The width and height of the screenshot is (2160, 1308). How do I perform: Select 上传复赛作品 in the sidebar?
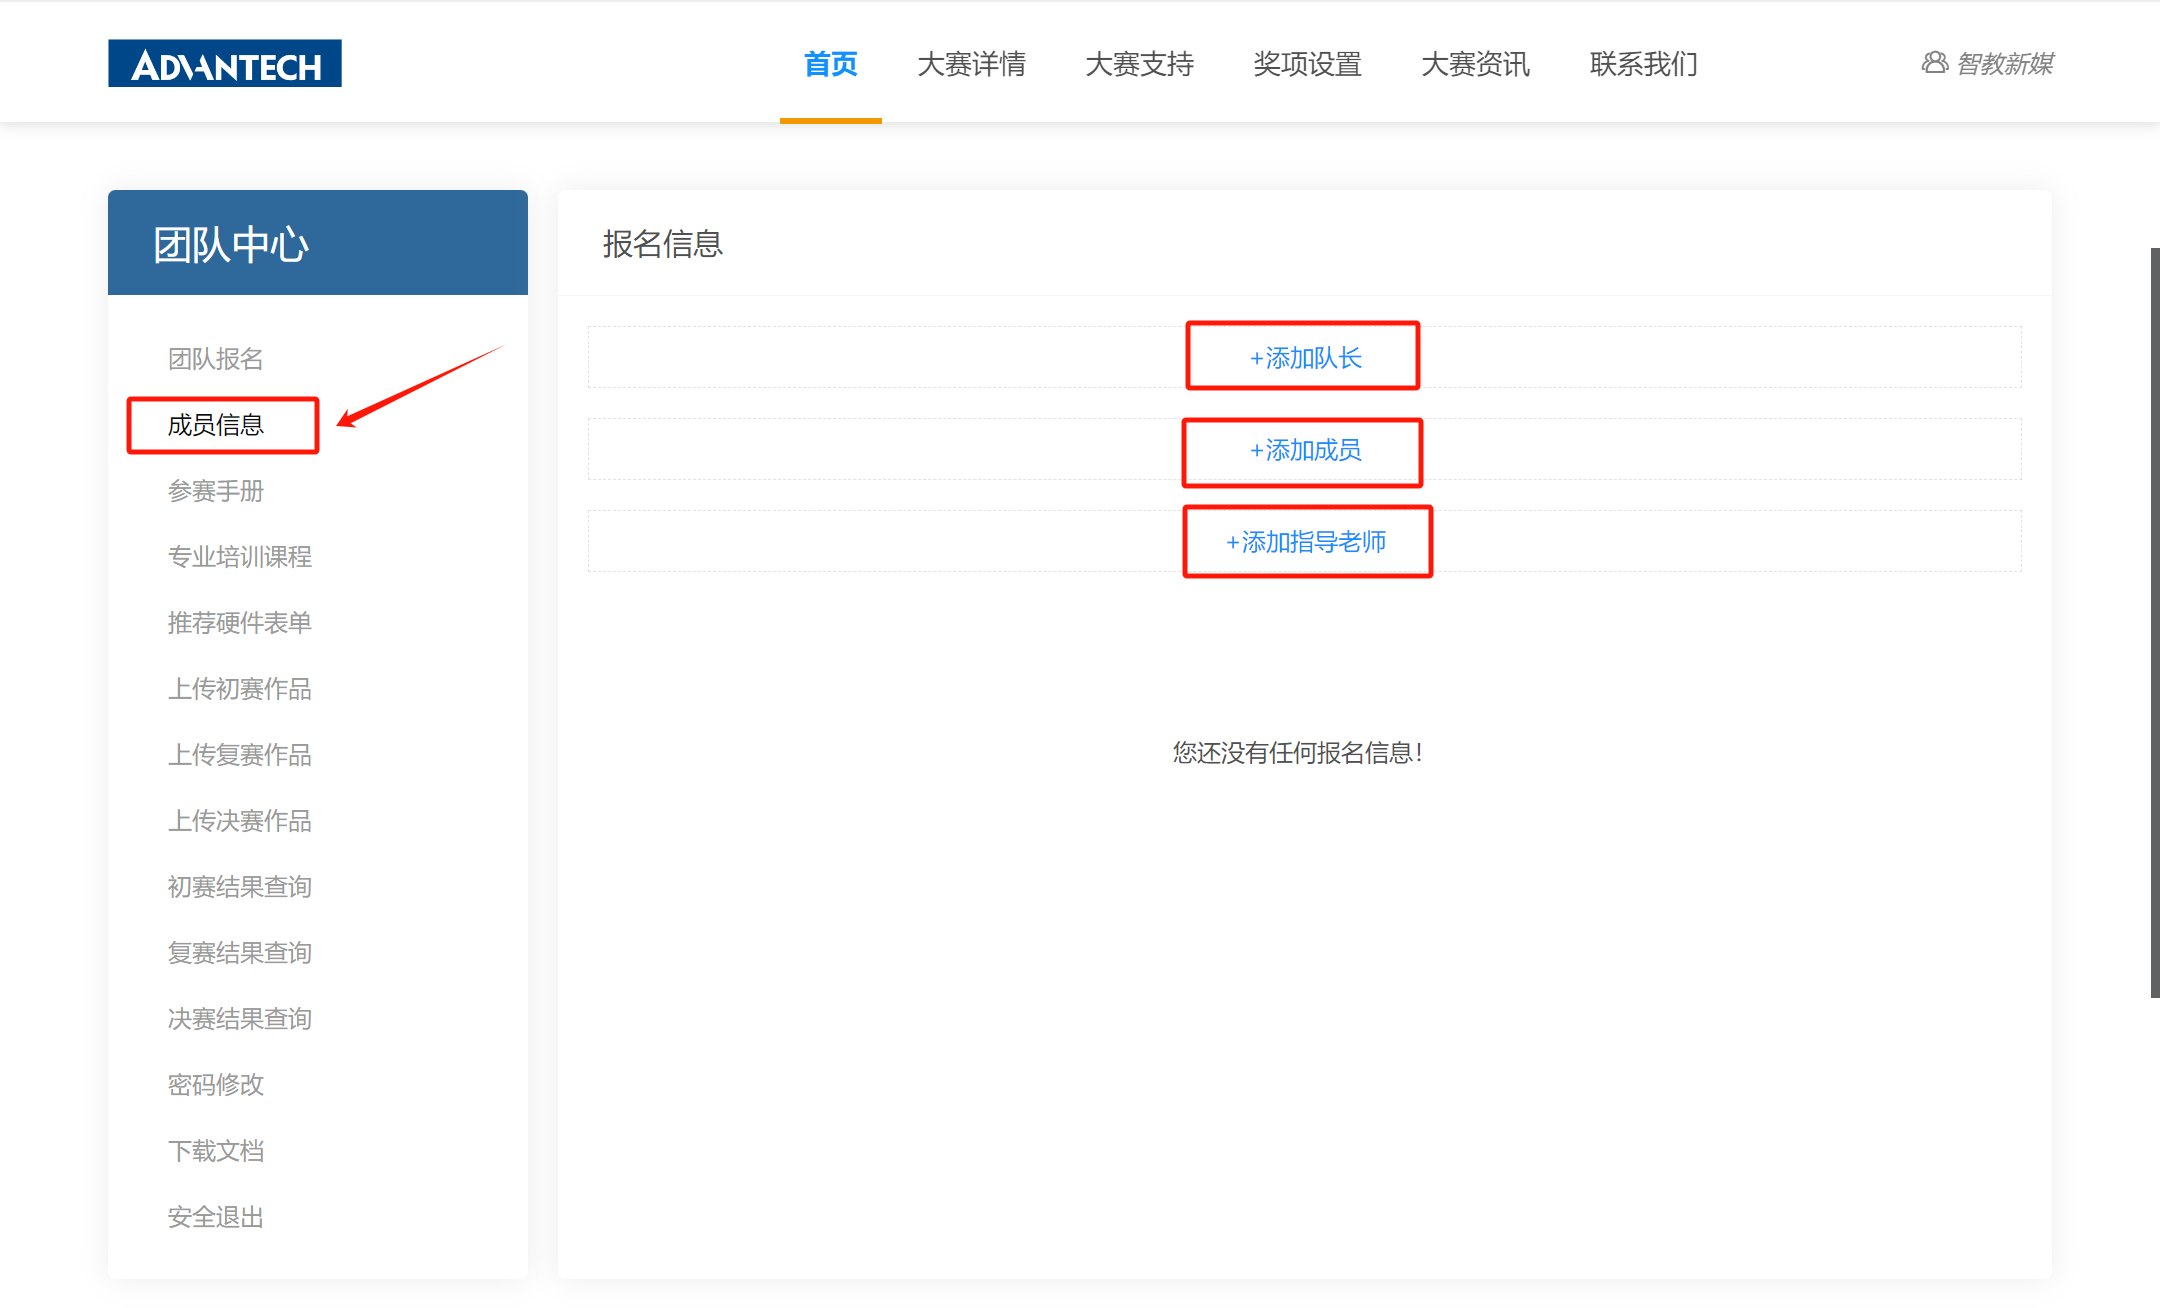pyautogui.click(x=239, y=755)
